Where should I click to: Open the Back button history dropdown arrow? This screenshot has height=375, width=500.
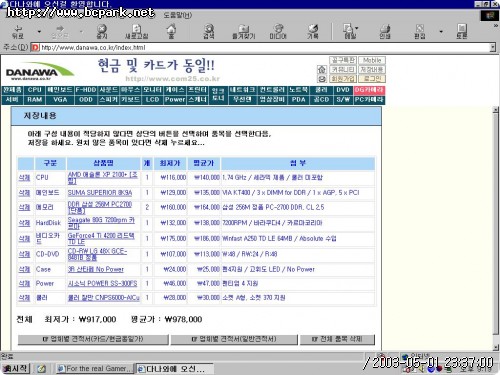point(39,32)
